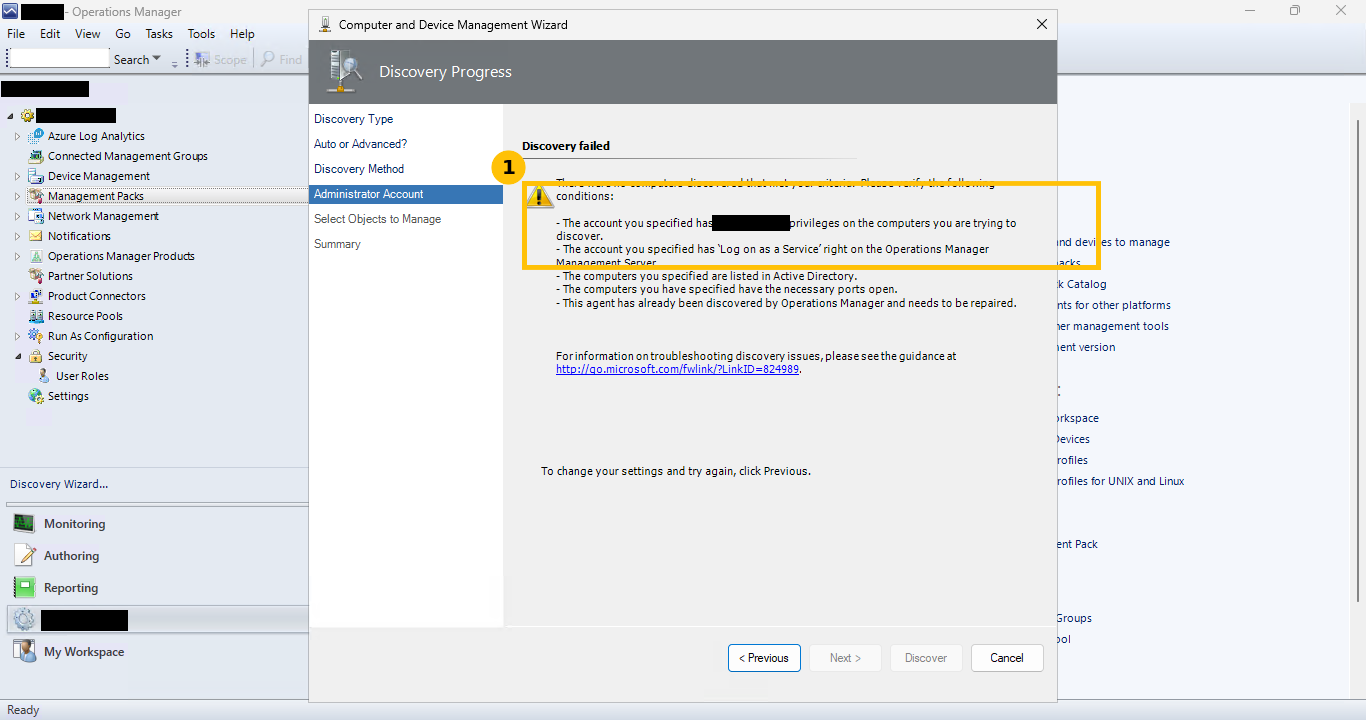Viewport: 1366px width, 720px height.
Task: Close the Computer and Device Management Wizard
Action: (1042, 24)
